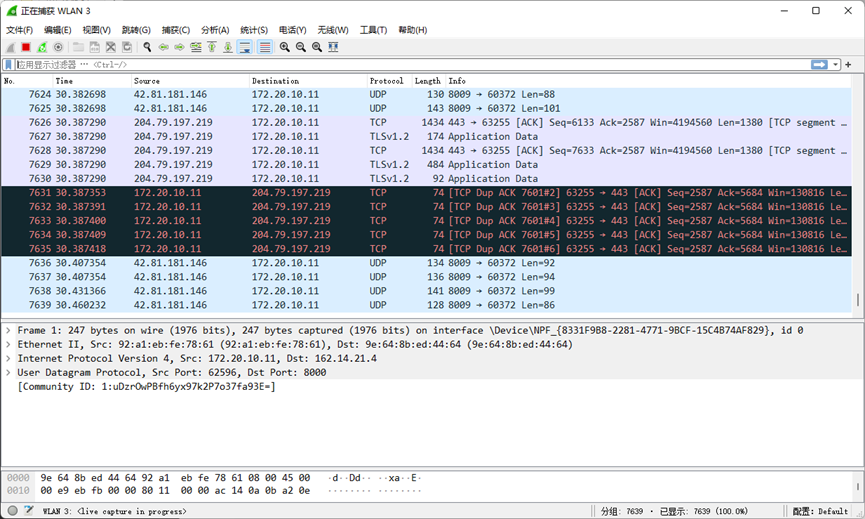Stop the capture with the red square

coord(26,47)
